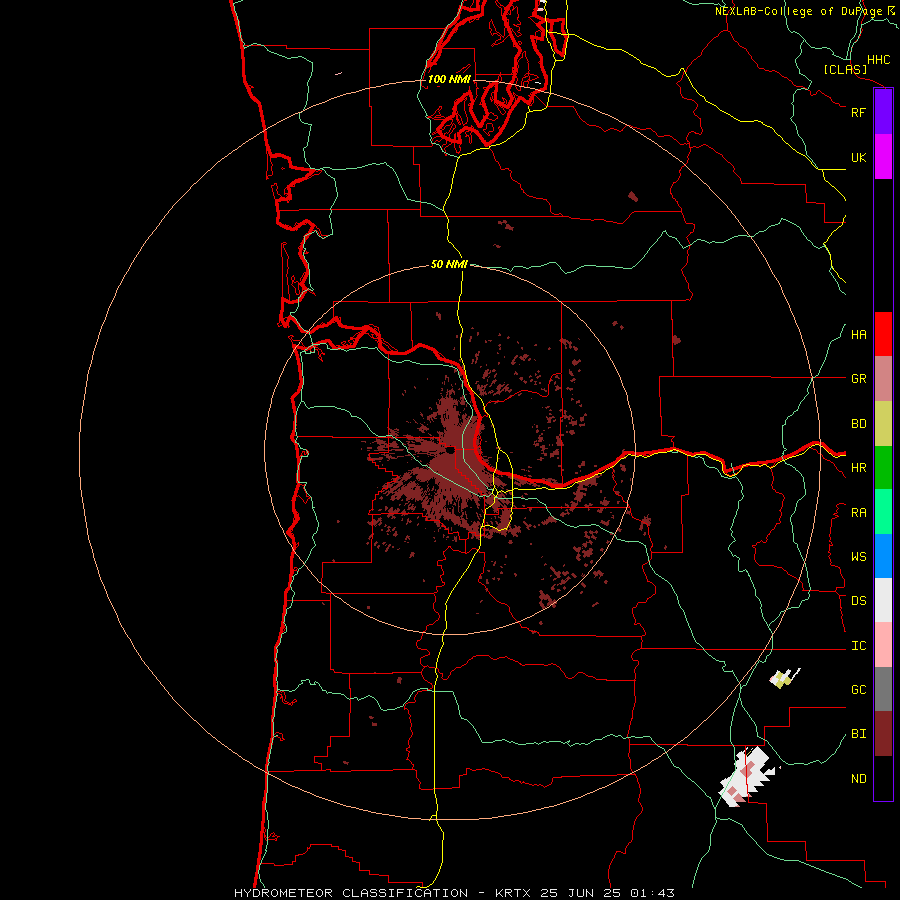
Task: Click the HA red legend swatch
Action: [883, 334]
